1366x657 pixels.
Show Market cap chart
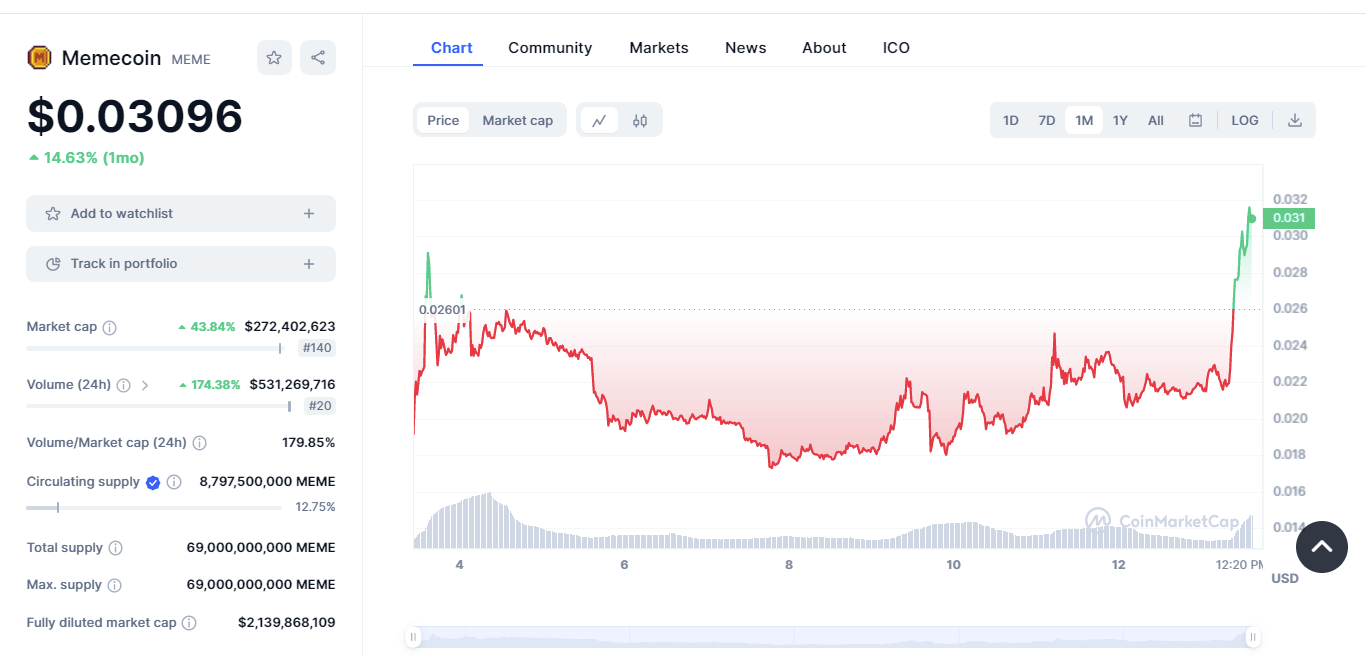click(518, 120)
